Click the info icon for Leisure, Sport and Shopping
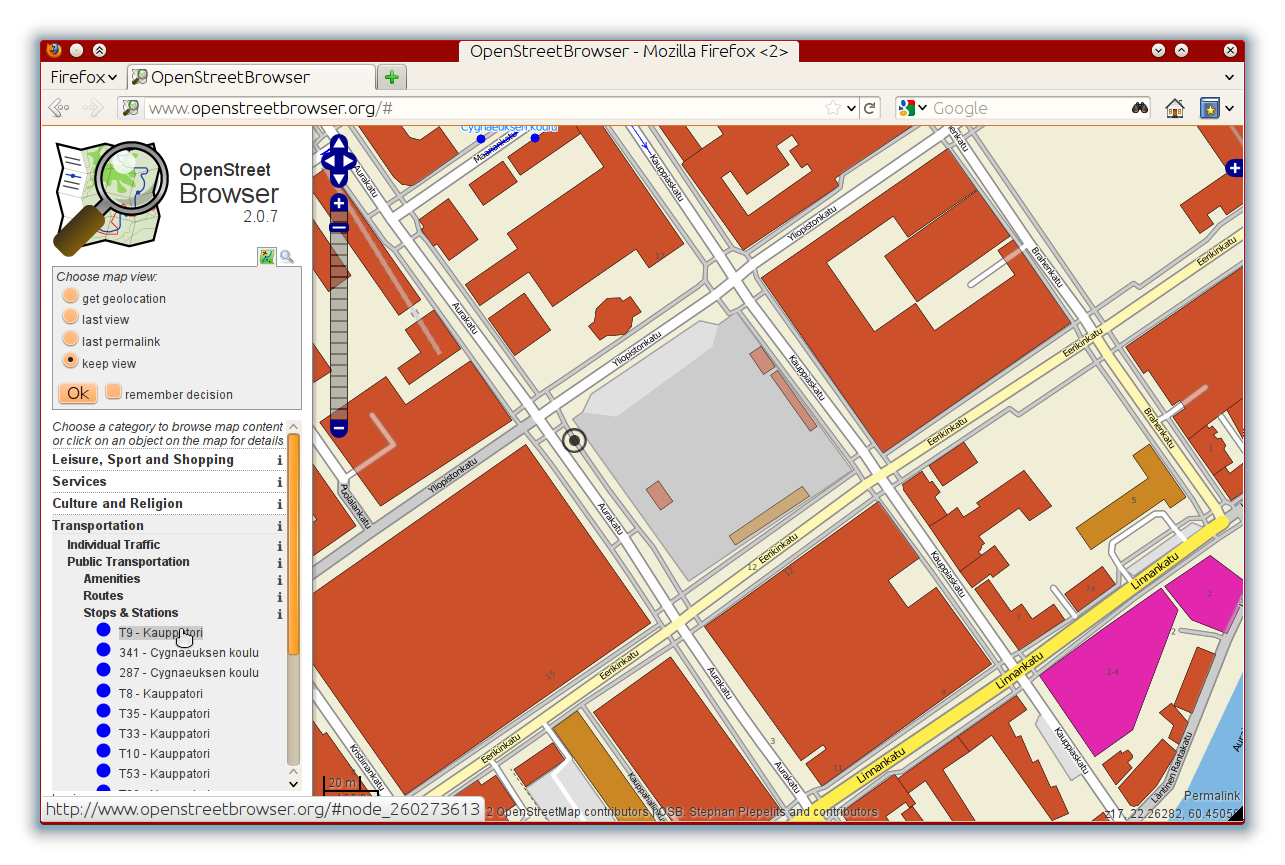 click(280, 460)
